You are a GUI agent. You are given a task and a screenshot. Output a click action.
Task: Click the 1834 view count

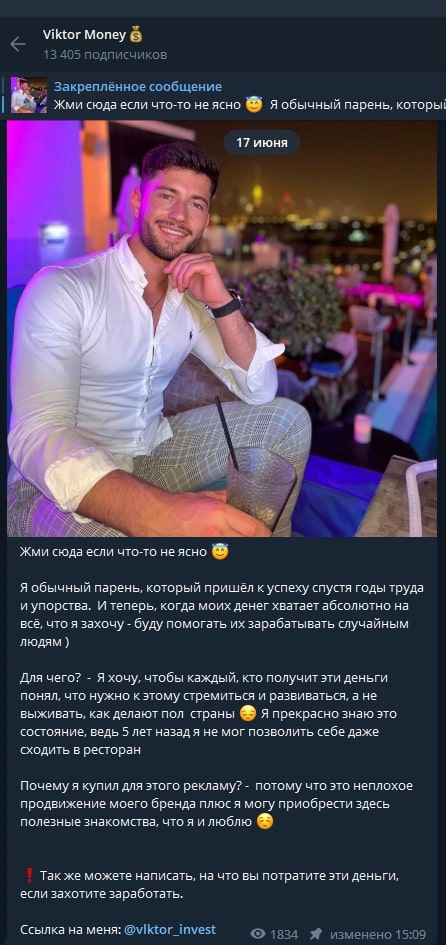pos(284,934)
